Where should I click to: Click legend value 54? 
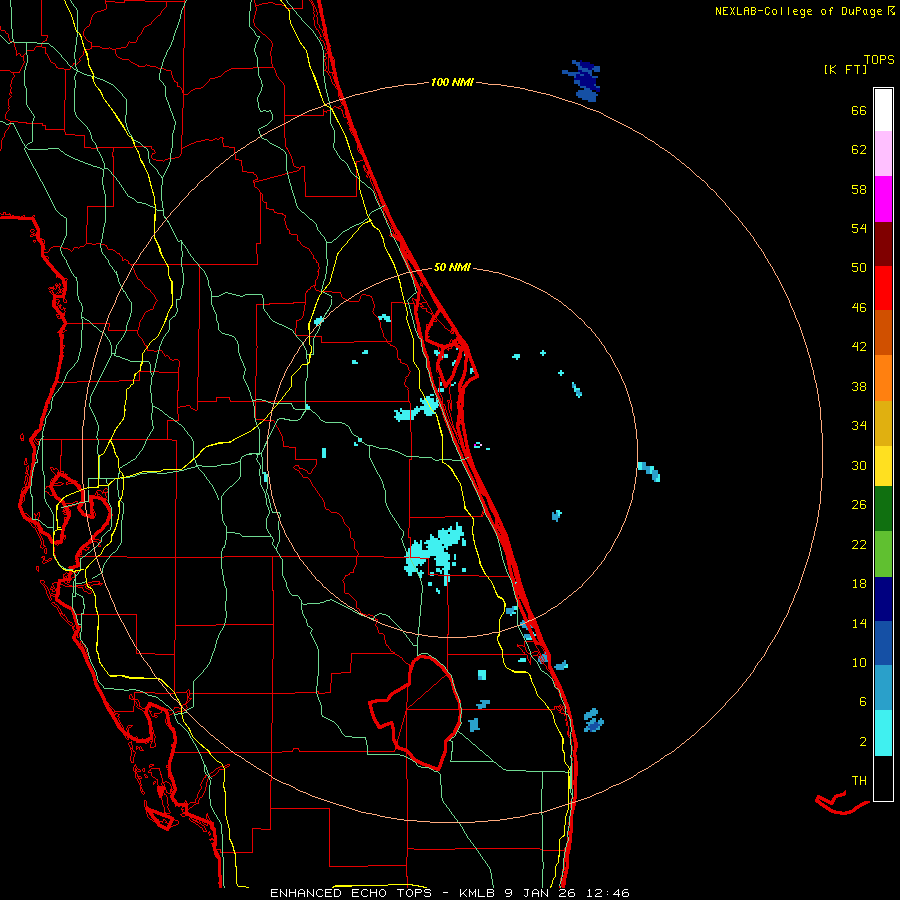coord(859,228)
